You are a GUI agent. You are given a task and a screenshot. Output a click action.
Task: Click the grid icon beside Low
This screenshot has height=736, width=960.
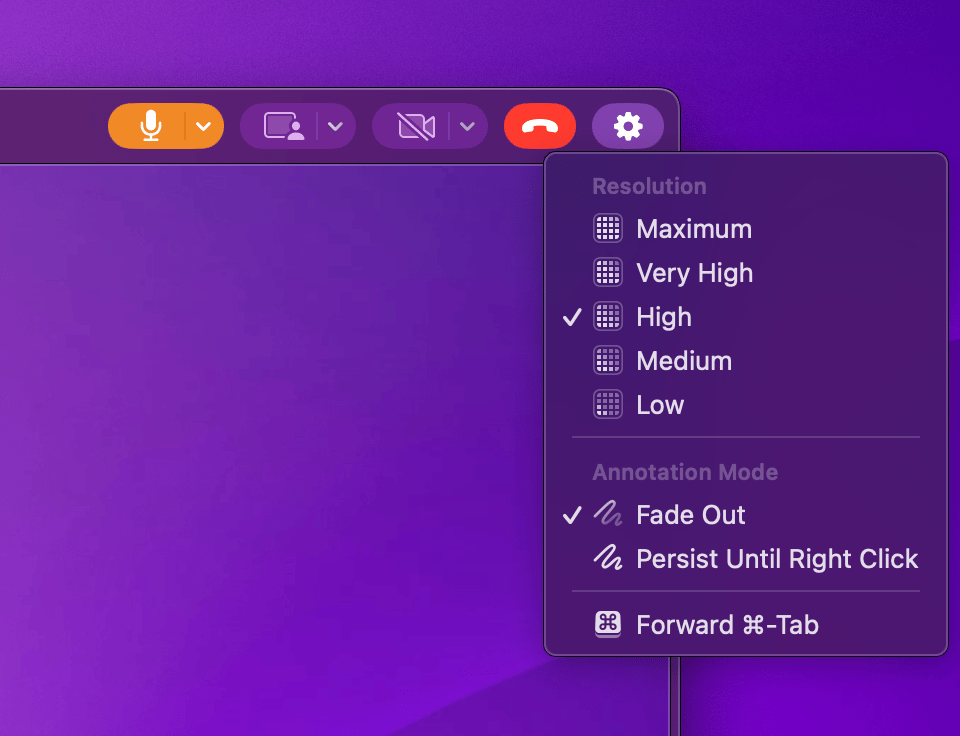(x=608, y=404)
